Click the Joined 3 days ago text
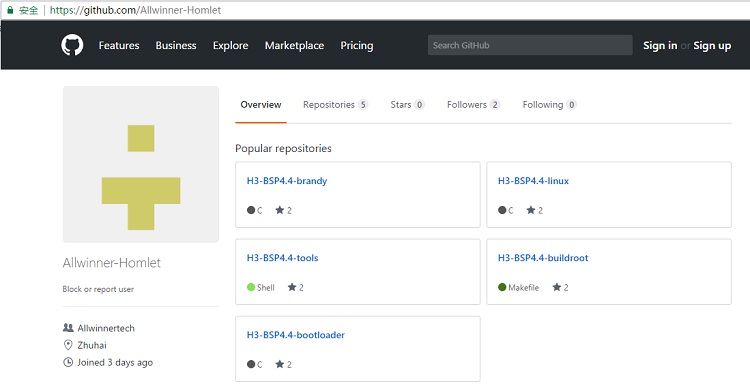 (115, 362)
